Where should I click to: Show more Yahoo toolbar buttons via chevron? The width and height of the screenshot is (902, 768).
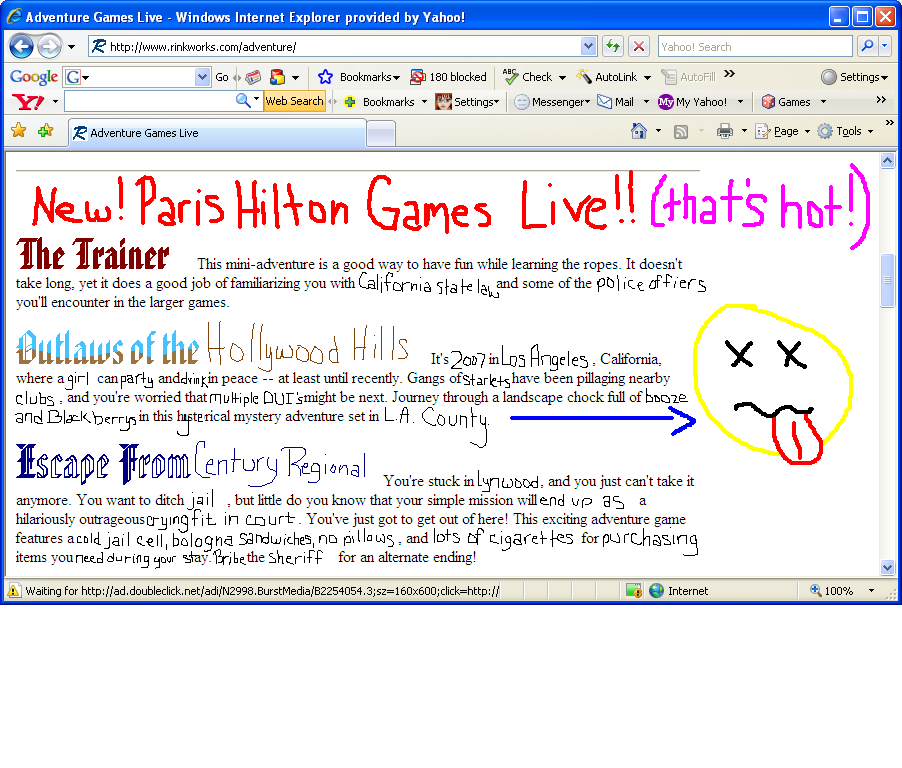click(x=881, y=100)
